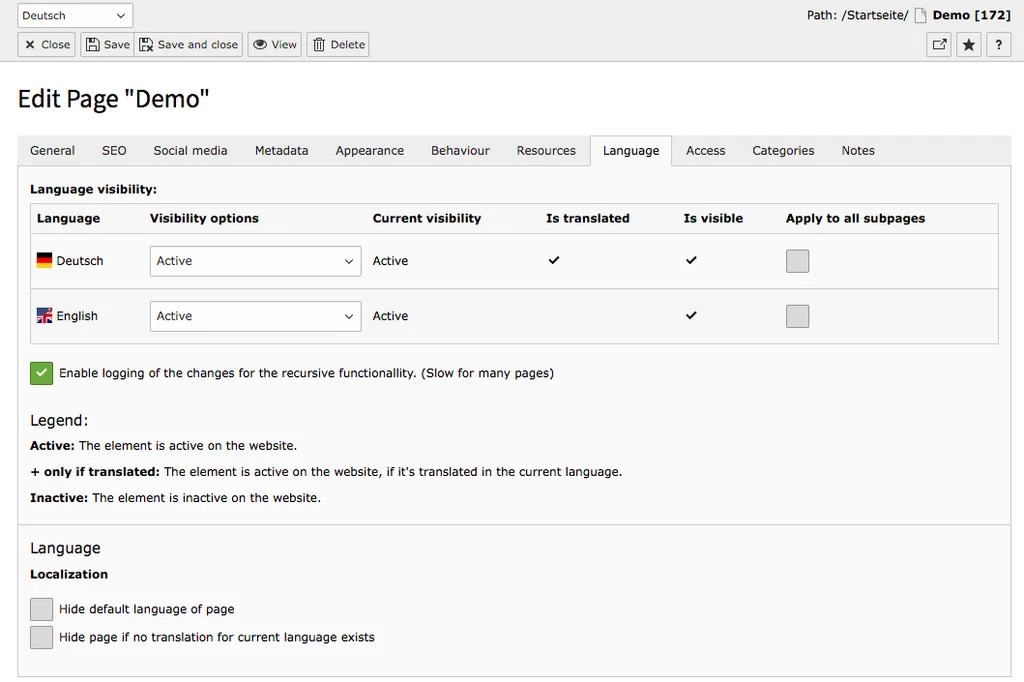Open the Behaviour tab

pos(459,150)
